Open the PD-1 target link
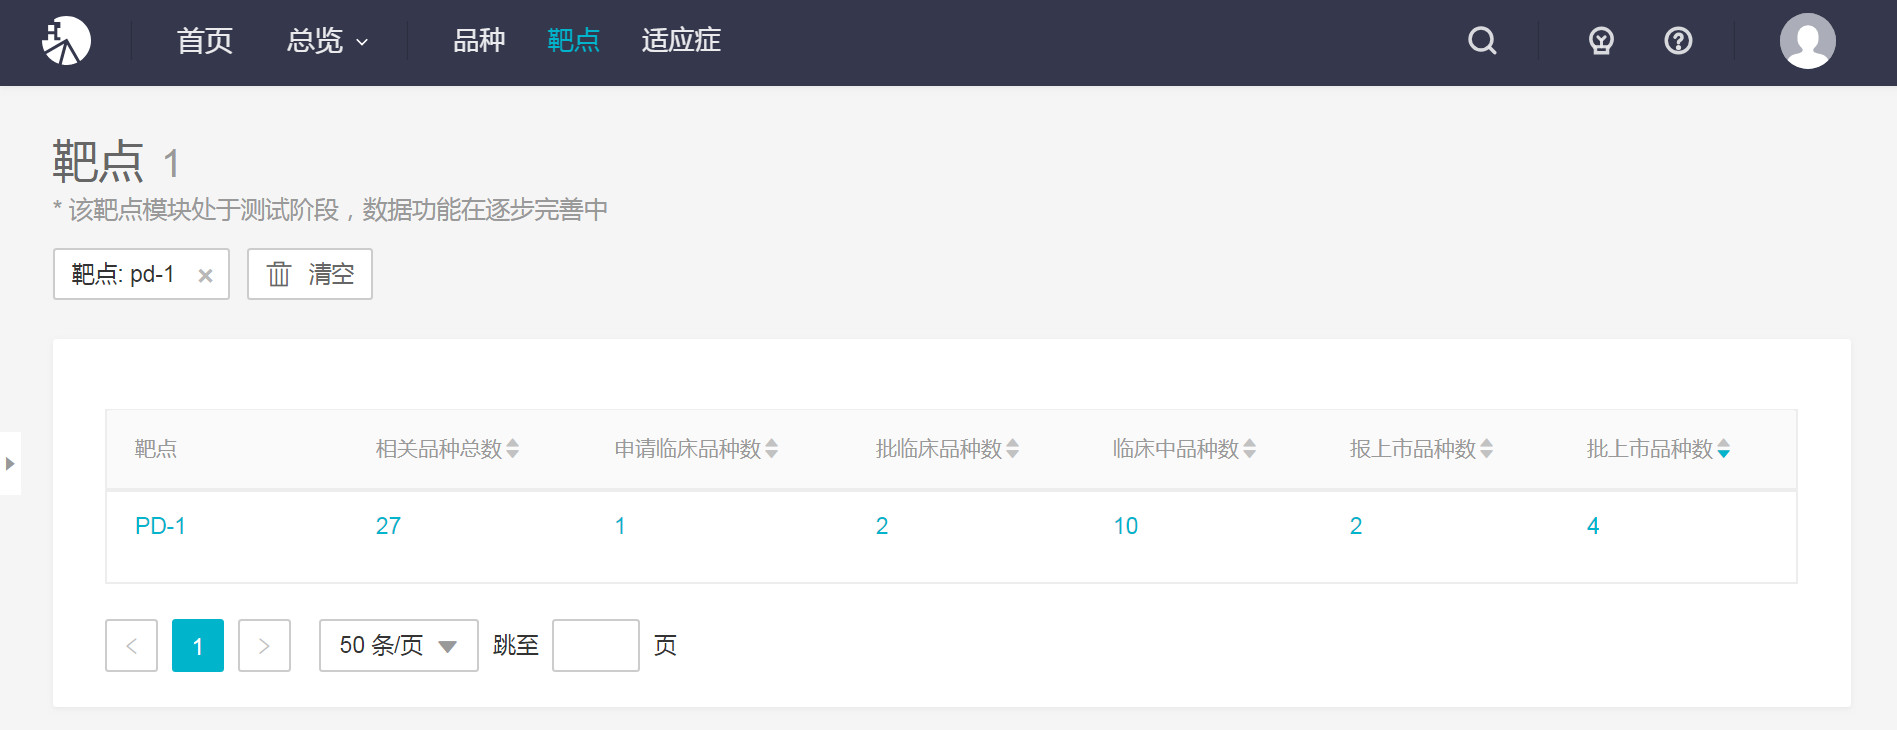Viewport: 1897px width, 730px height. click(160, 526)
